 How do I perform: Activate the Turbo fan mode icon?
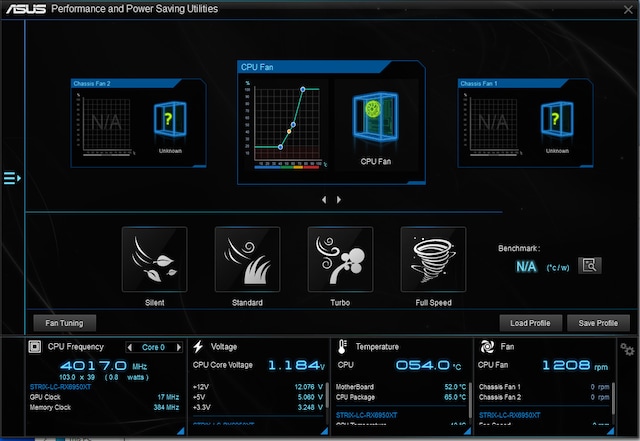[x=340, y=259]
